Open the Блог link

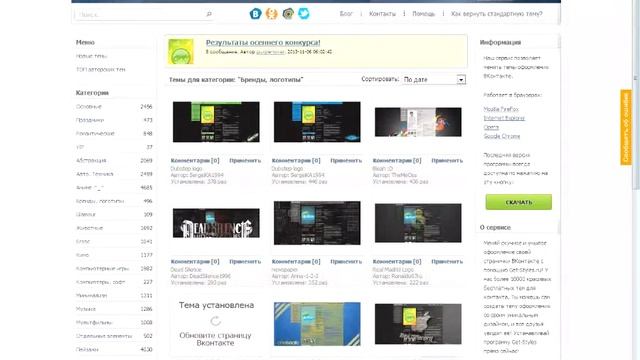(346, 14)
